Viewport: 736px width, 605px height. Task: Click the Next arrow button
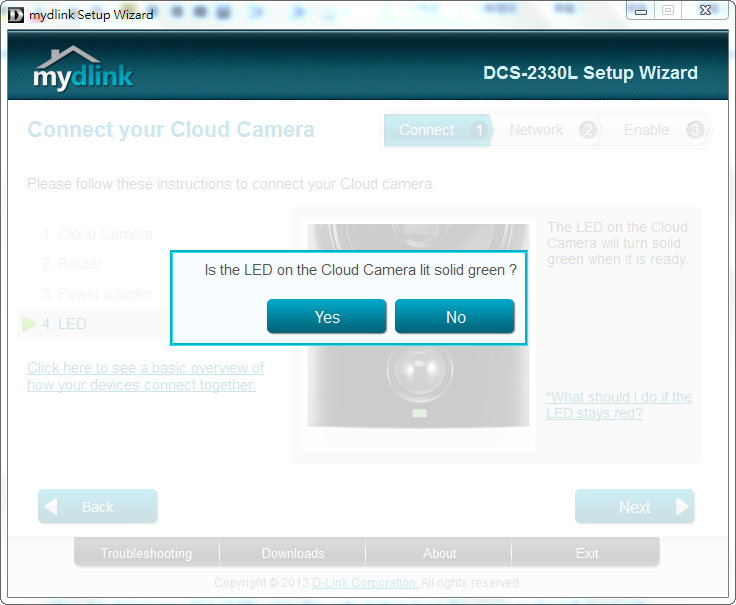634,507
